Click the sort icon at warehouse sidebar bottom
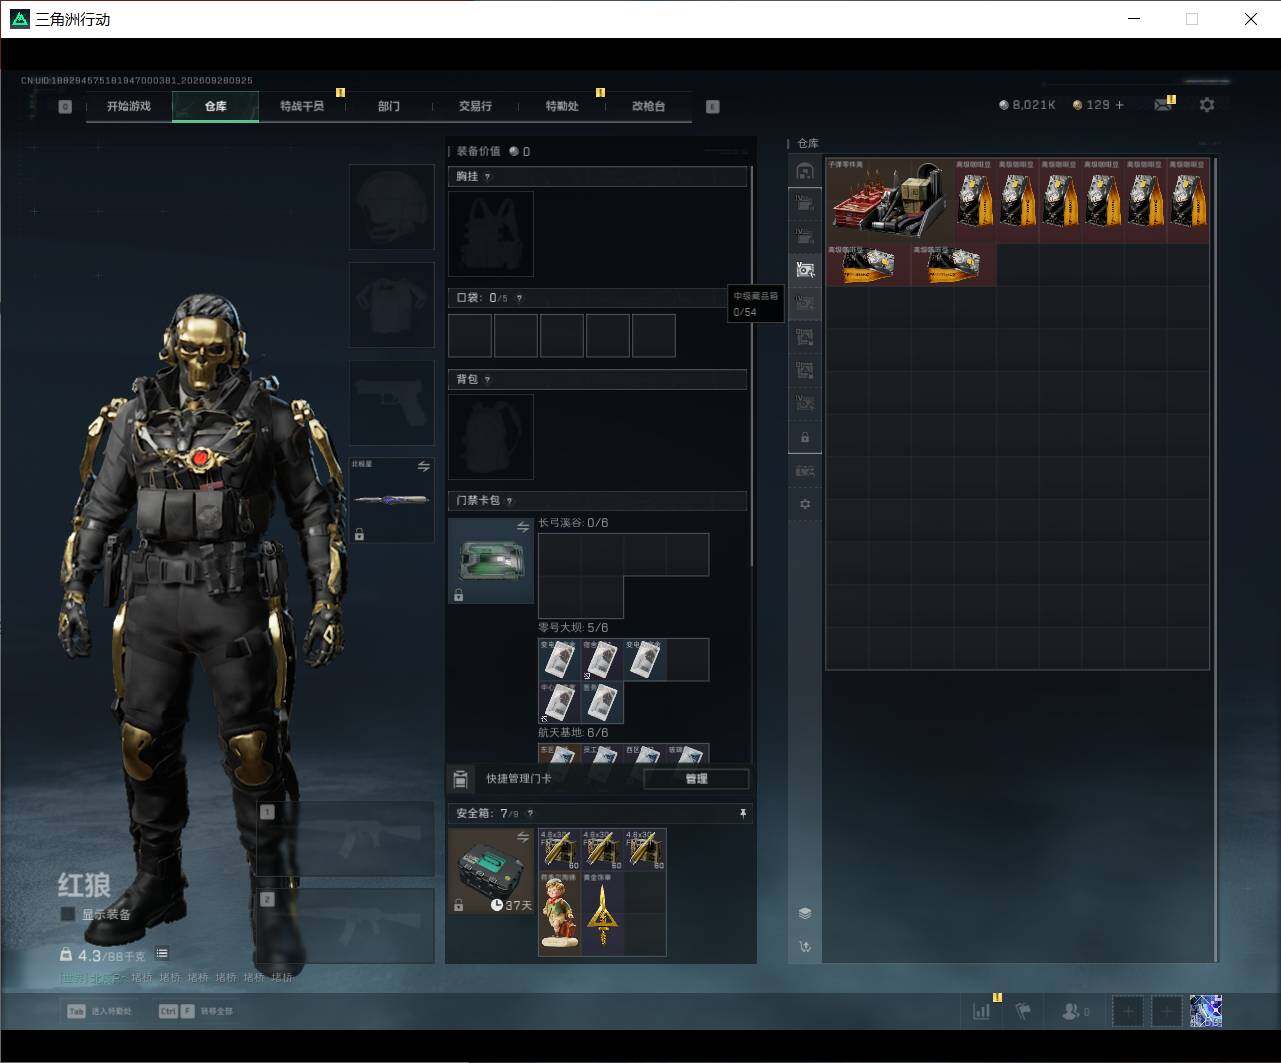Image resolution: width=1281 pixels, height=1063 pixels. (x=805, y=947)
